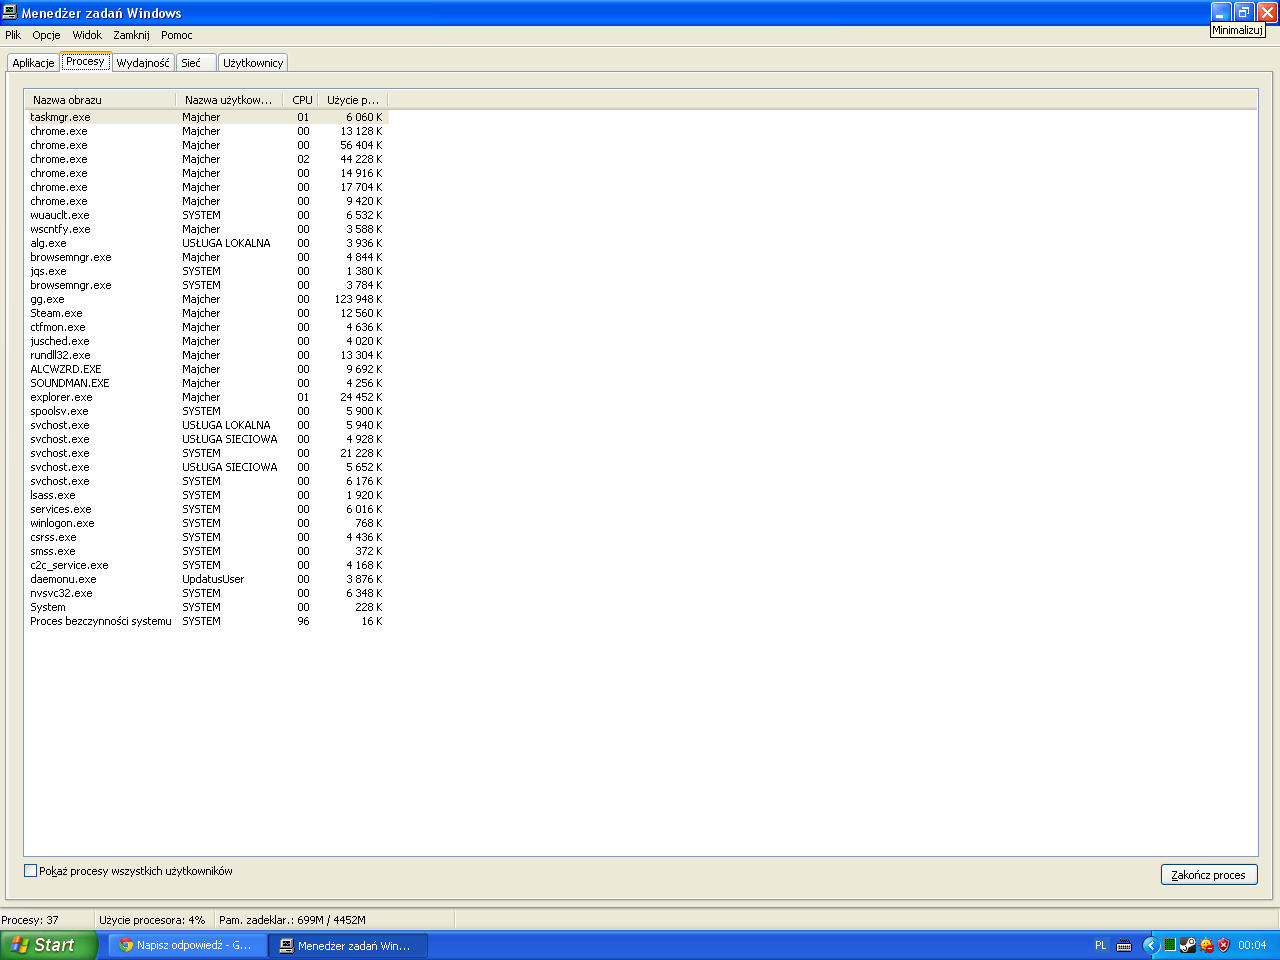The image size is (1280, 960).
Task: Select the Procesy tab
Action: tap(85, 61)
